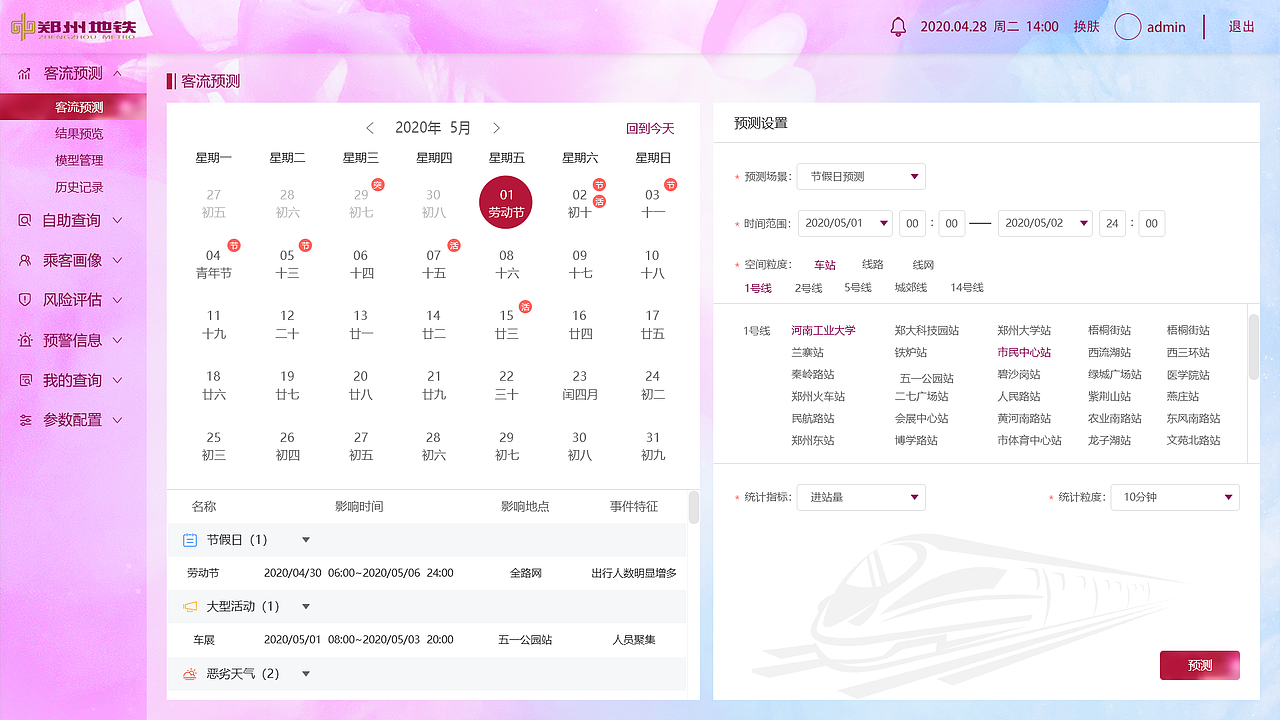
Task: Click the 突 badge on April 29
Action: click(378, 185)
